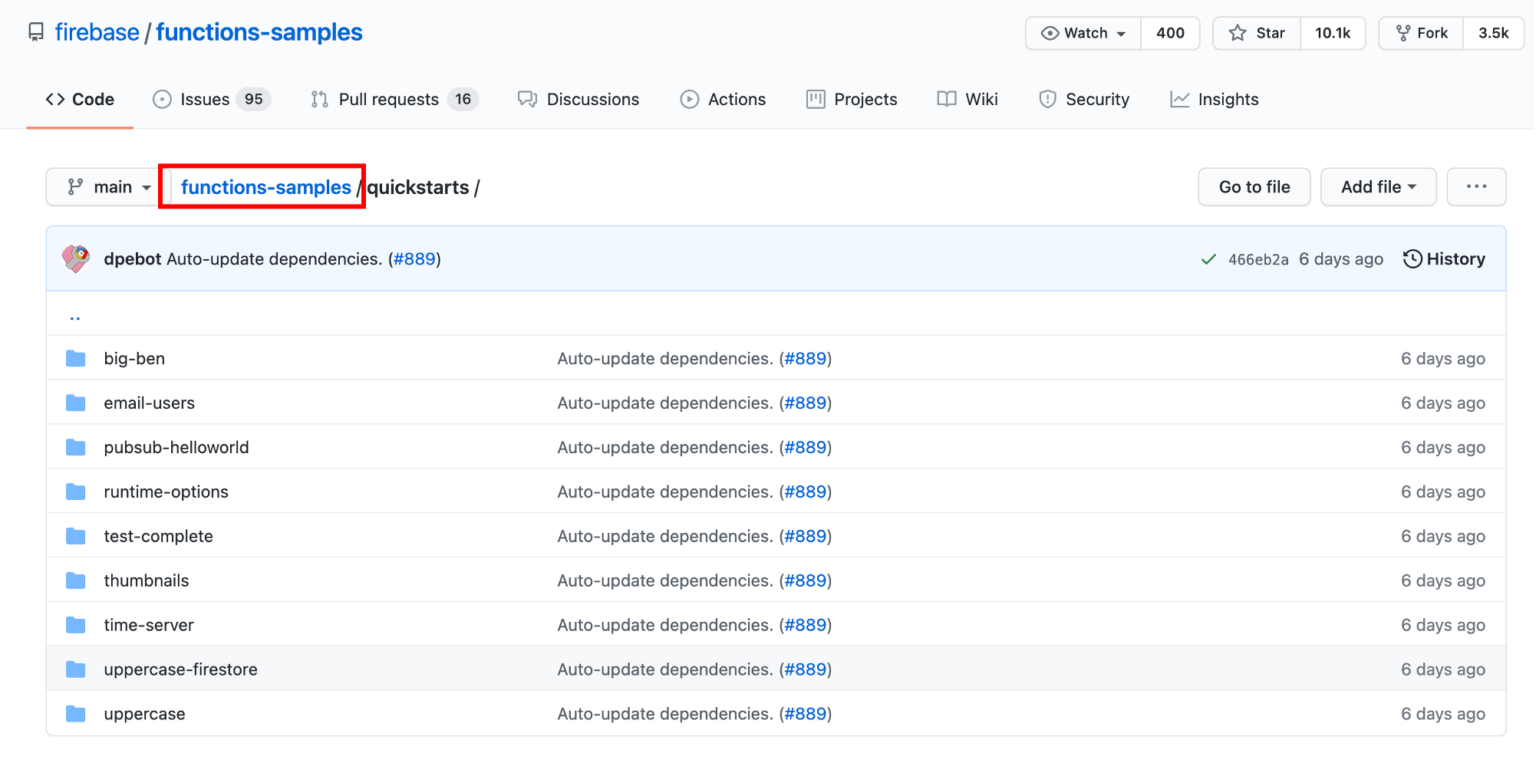Click the dpebot avatar image
The width and height of the screenshot is (1536, 763).
pos(78,258)
